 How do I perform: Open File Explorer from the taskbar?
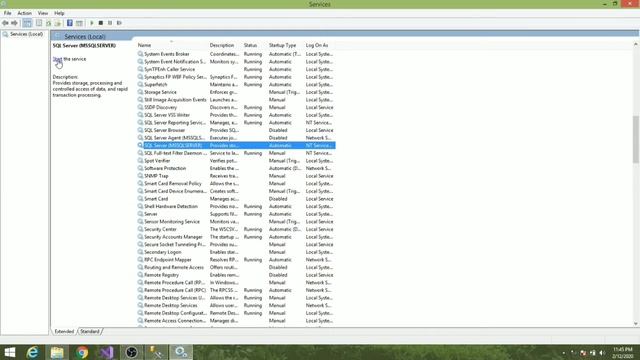(57, 352)
